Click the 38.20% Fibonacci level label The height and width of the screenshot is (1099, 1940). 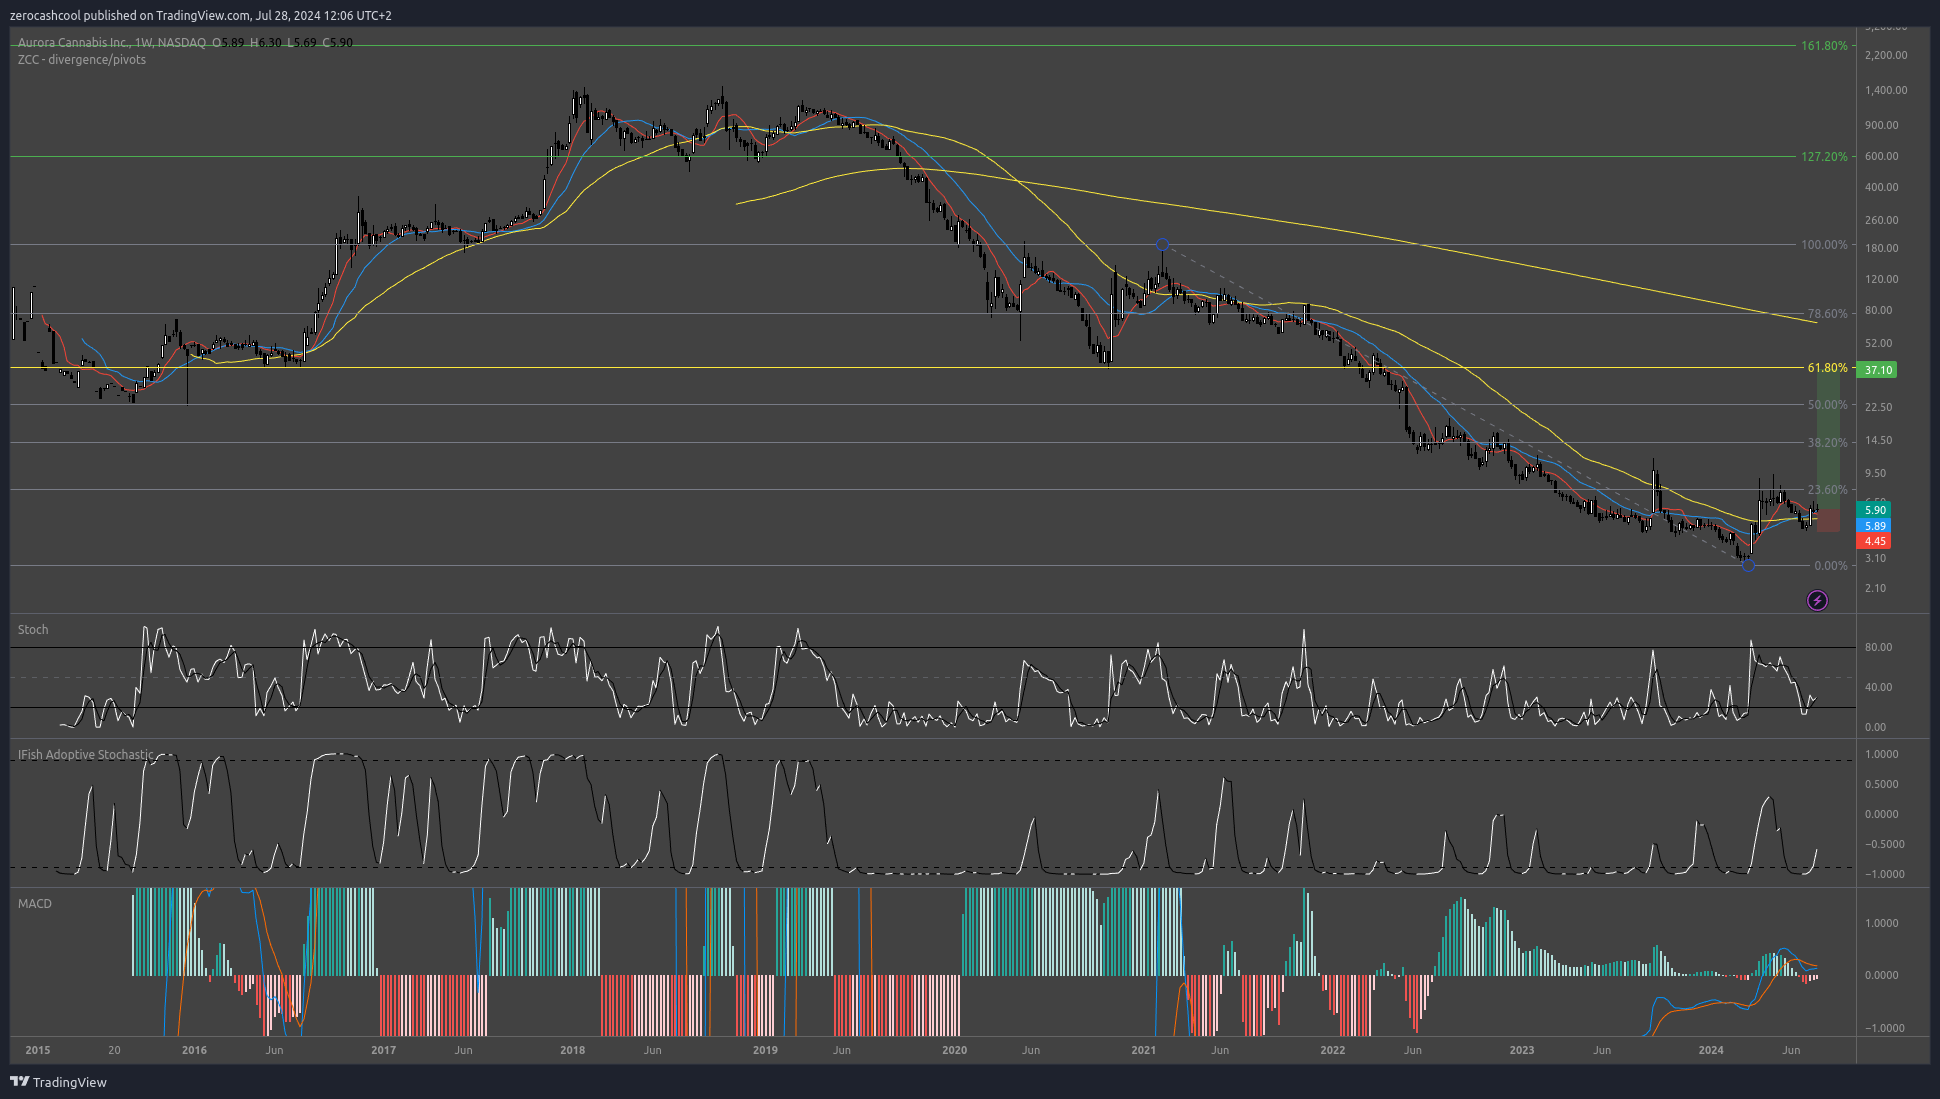(x=1827, y=443)
